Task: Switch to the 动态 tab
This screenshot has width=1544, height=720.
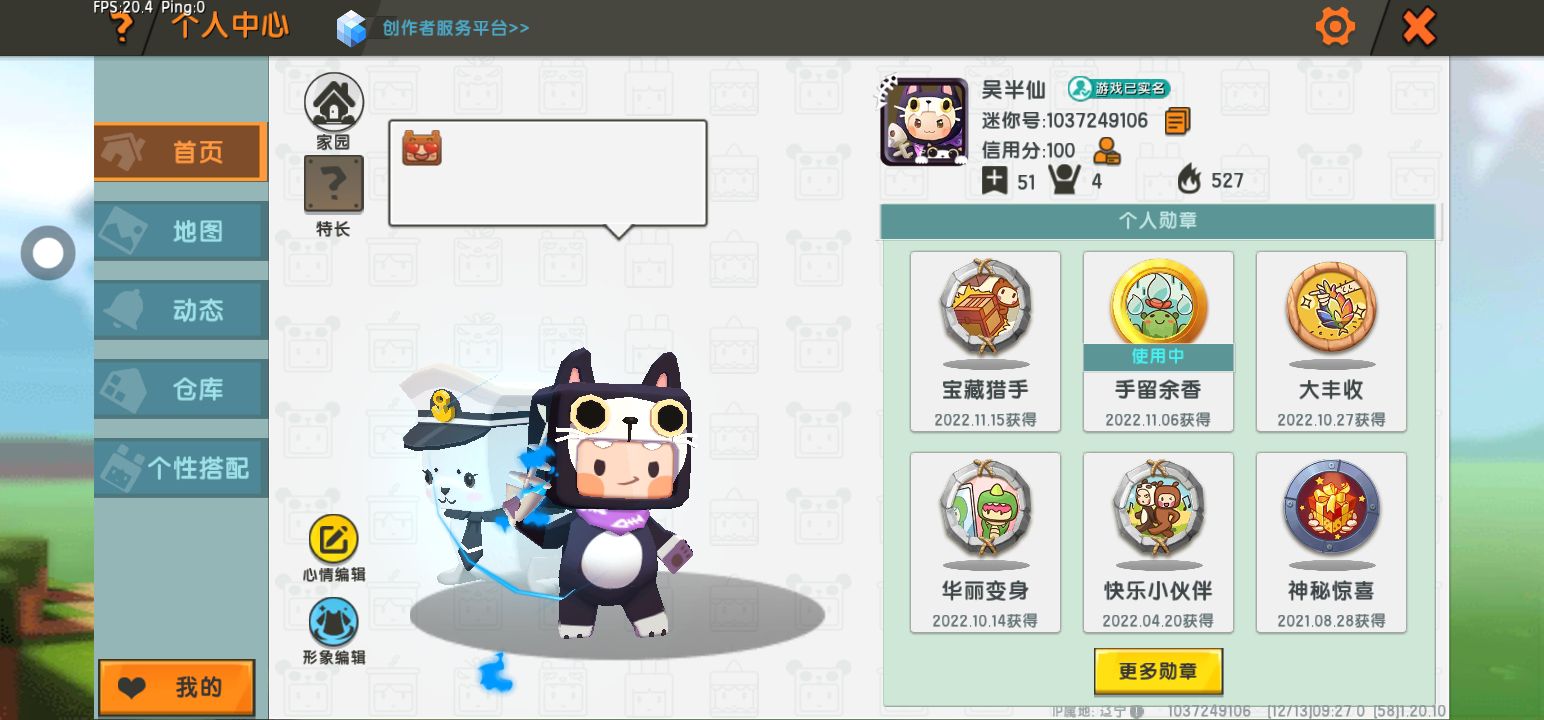Action: click(x=181, y=310)
